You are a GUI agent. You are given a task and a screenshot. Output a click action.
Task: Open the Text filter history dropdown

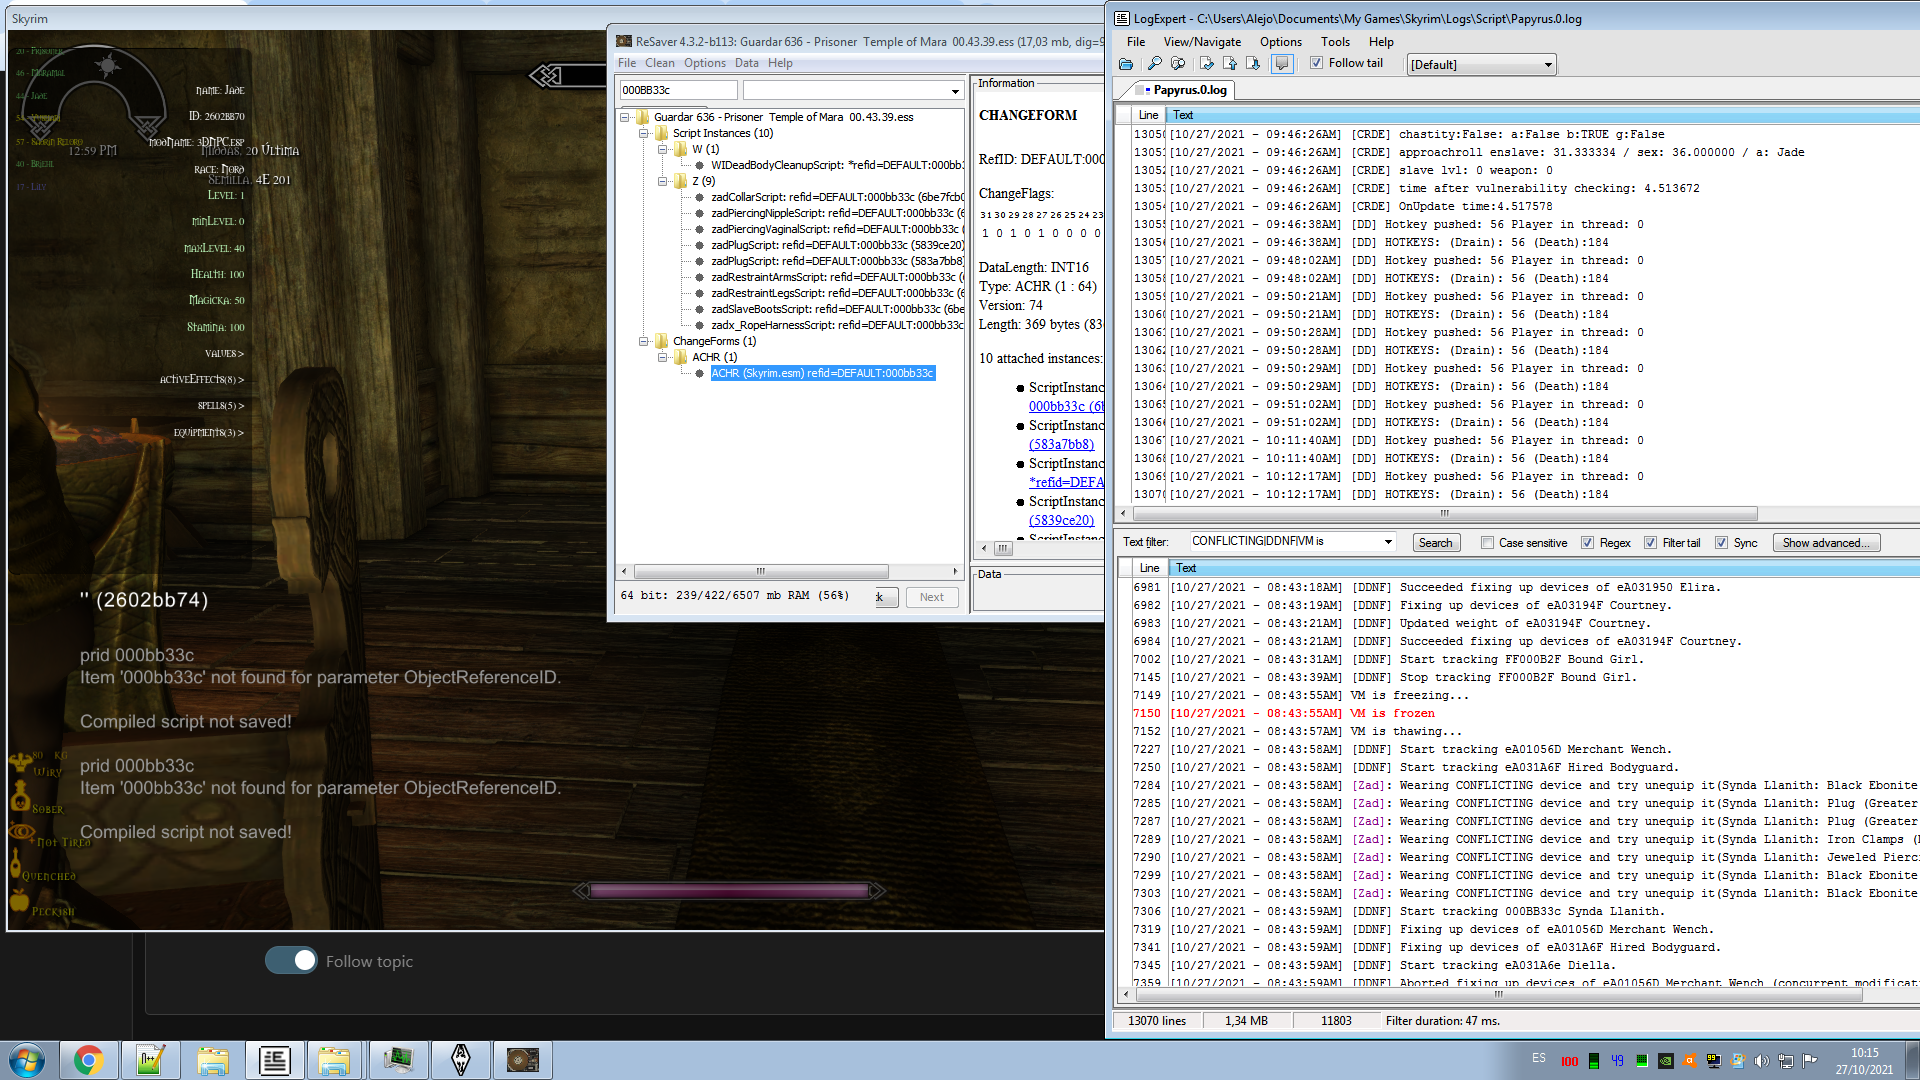[1388, 542]
